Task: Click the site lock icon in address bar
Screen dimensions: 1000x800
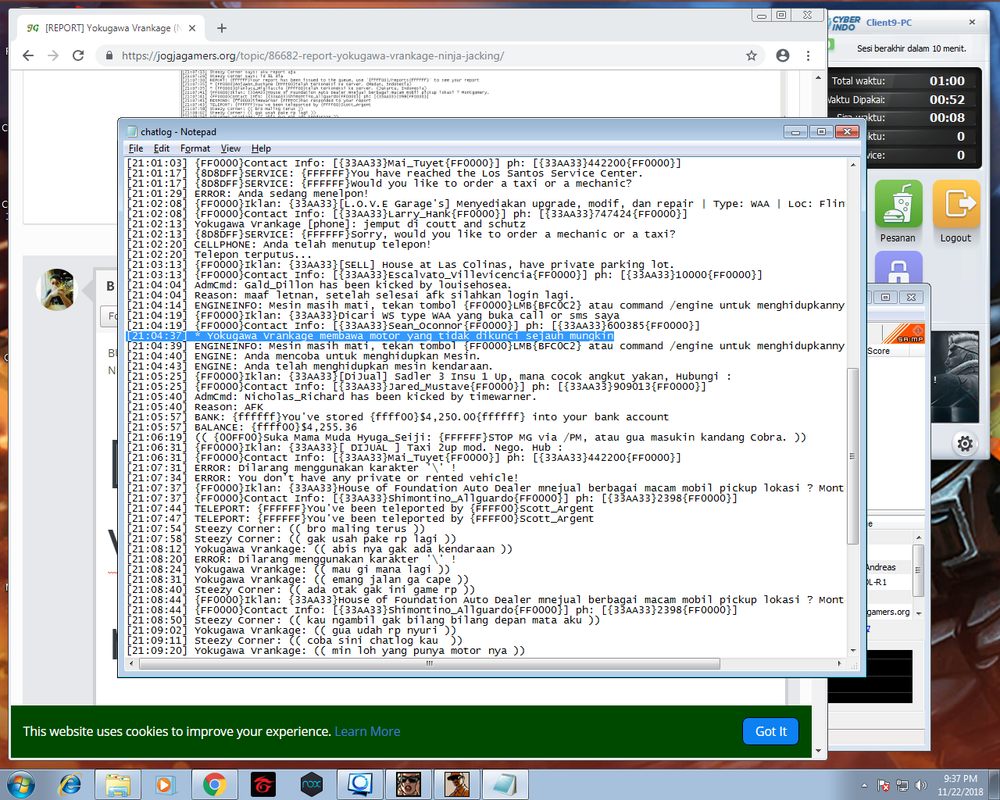Action: [109, 56]
